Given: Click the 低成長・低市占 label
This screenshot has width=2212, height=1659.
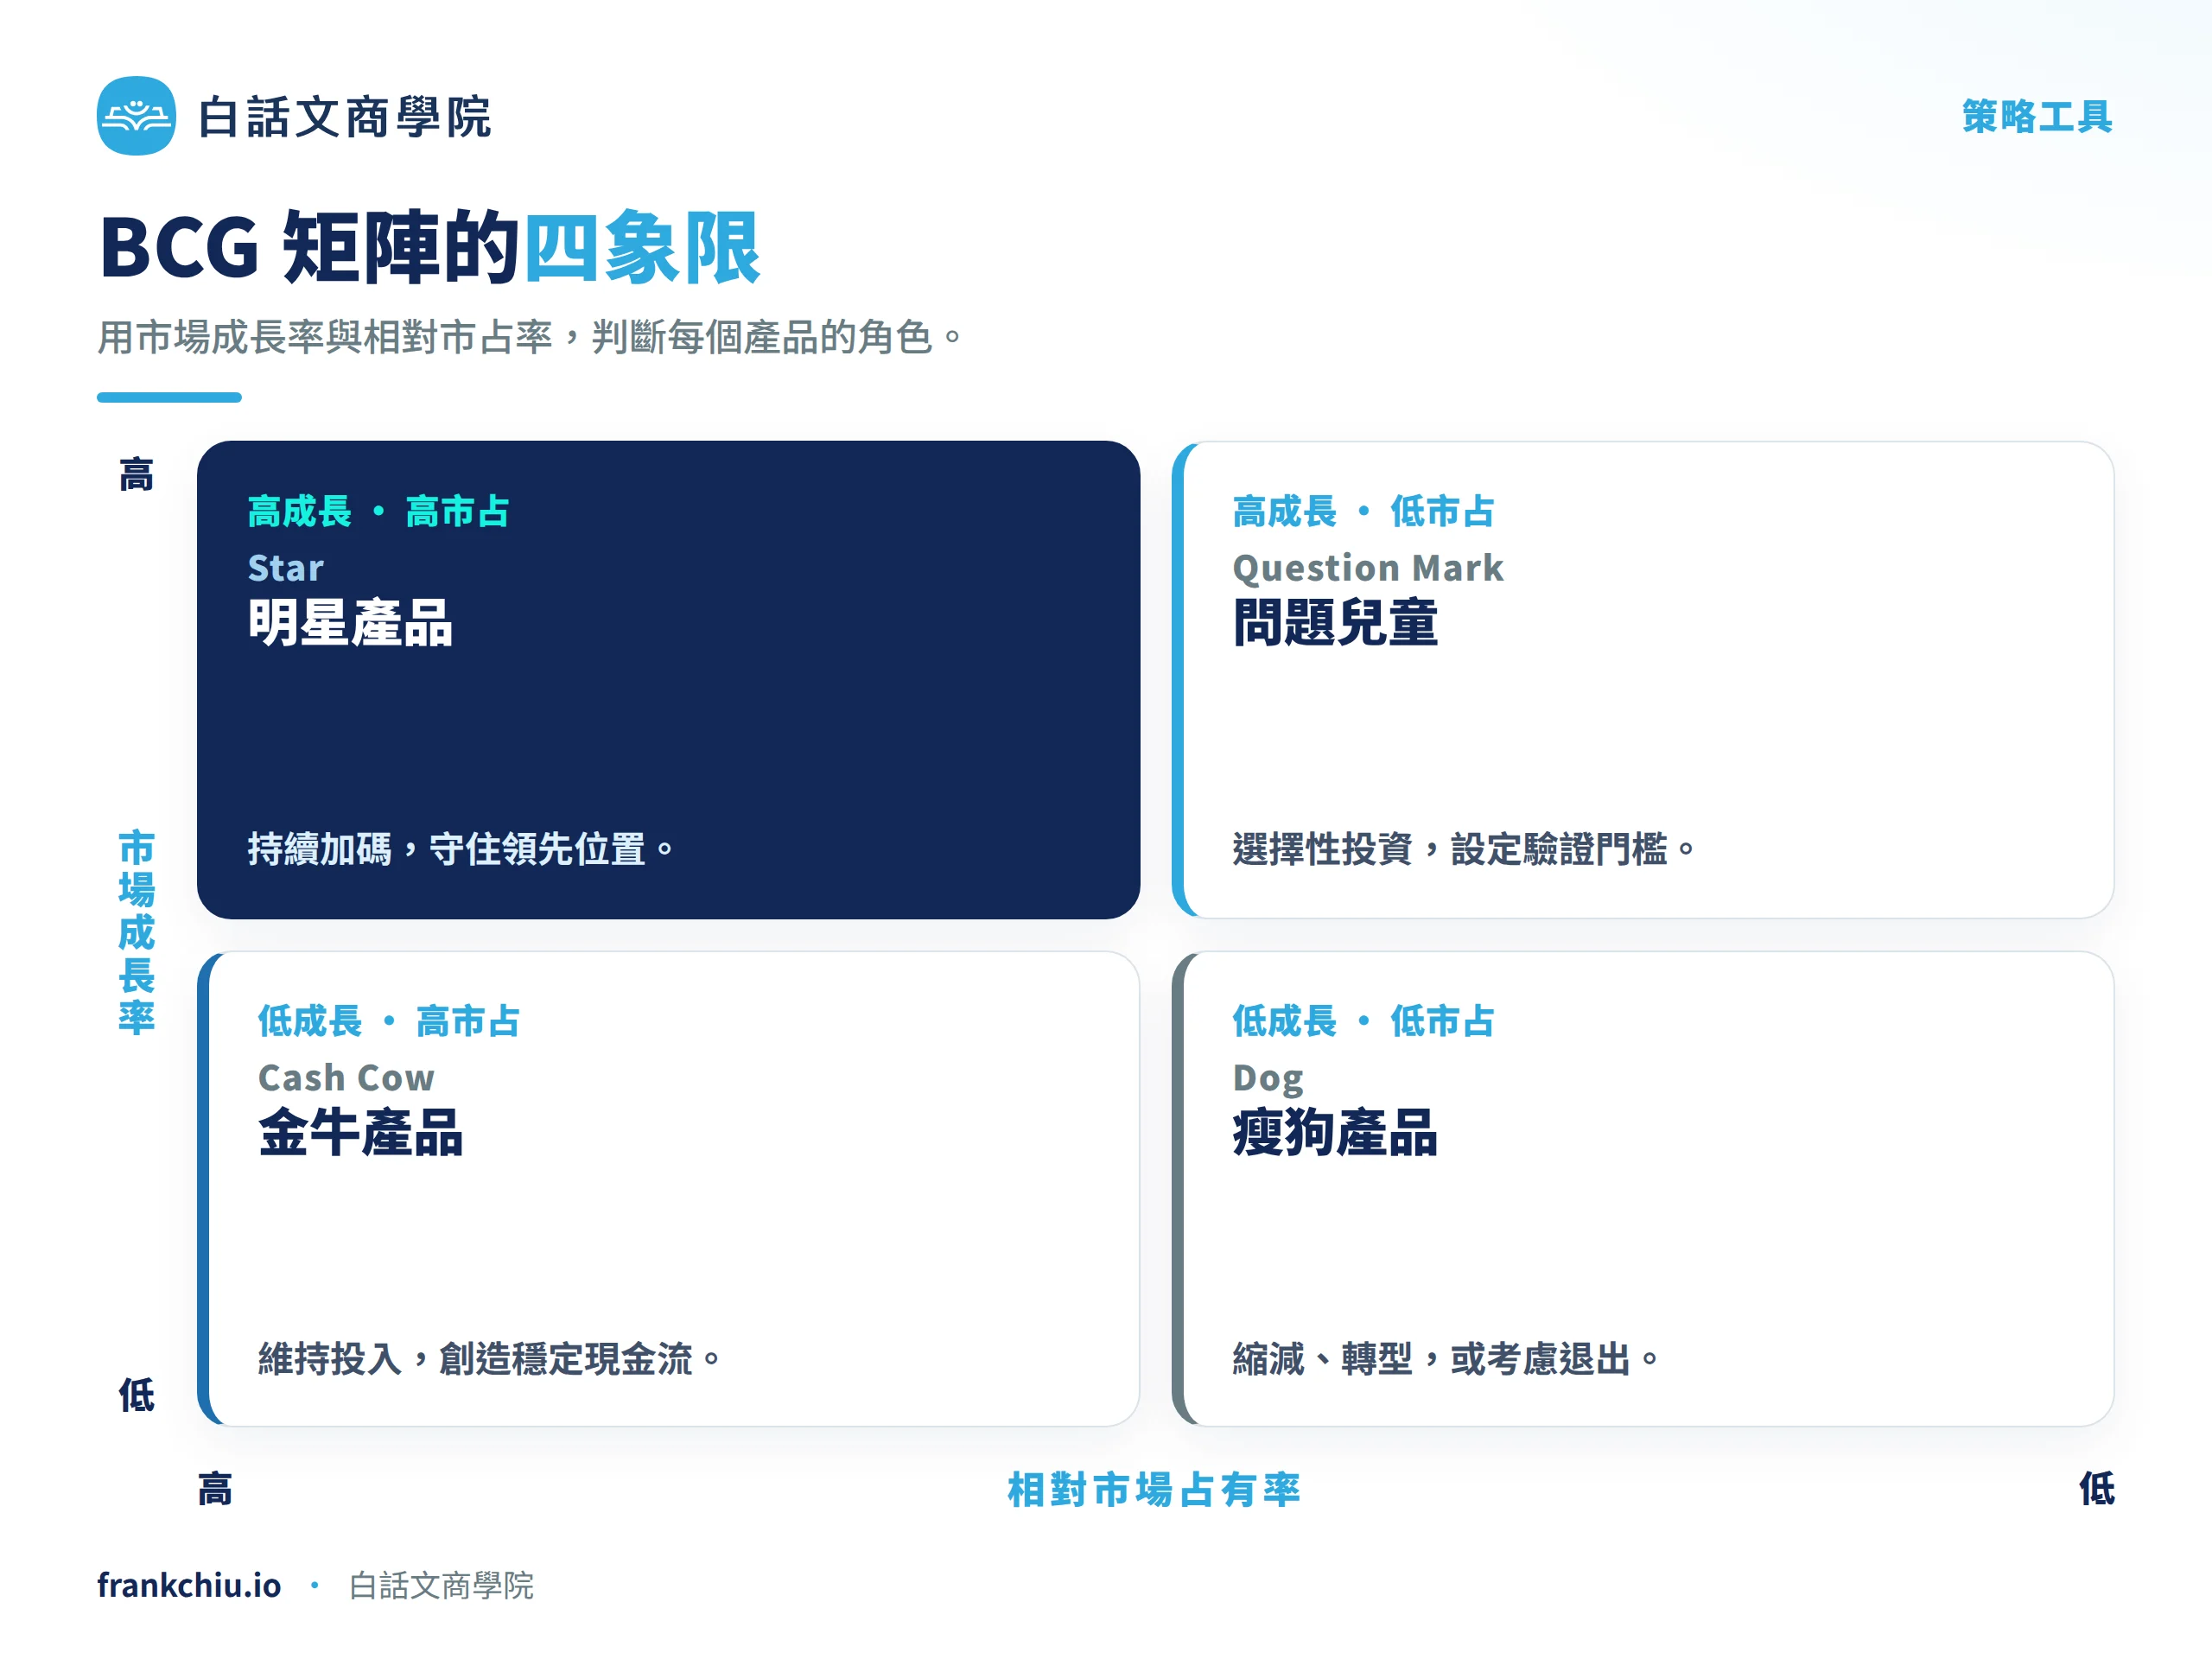Looking at the screenshot, I should pos(1363,1021).
